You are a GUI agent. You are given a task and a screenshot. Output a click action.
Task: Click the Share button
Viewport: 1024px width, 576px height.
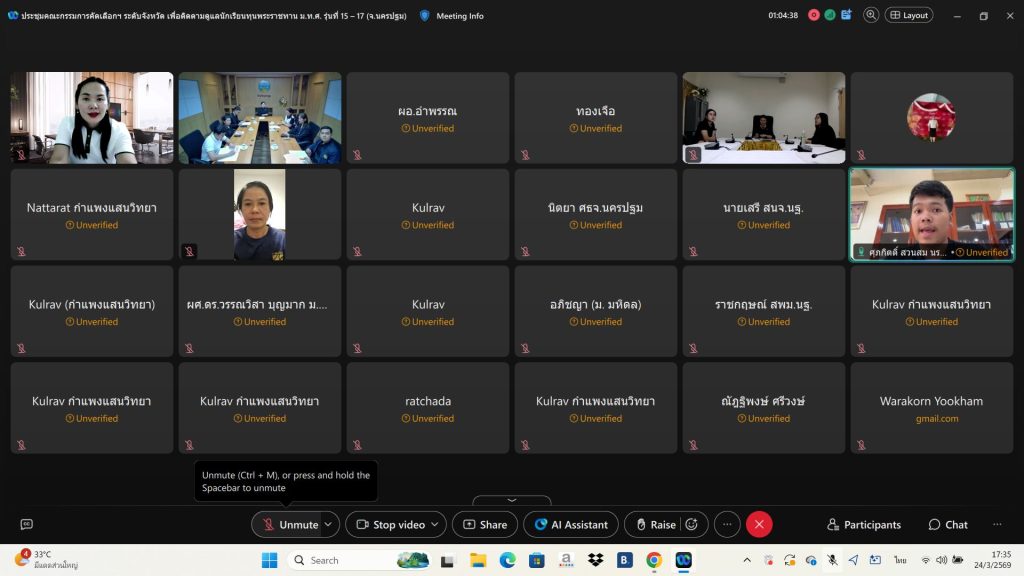(484, 525)
